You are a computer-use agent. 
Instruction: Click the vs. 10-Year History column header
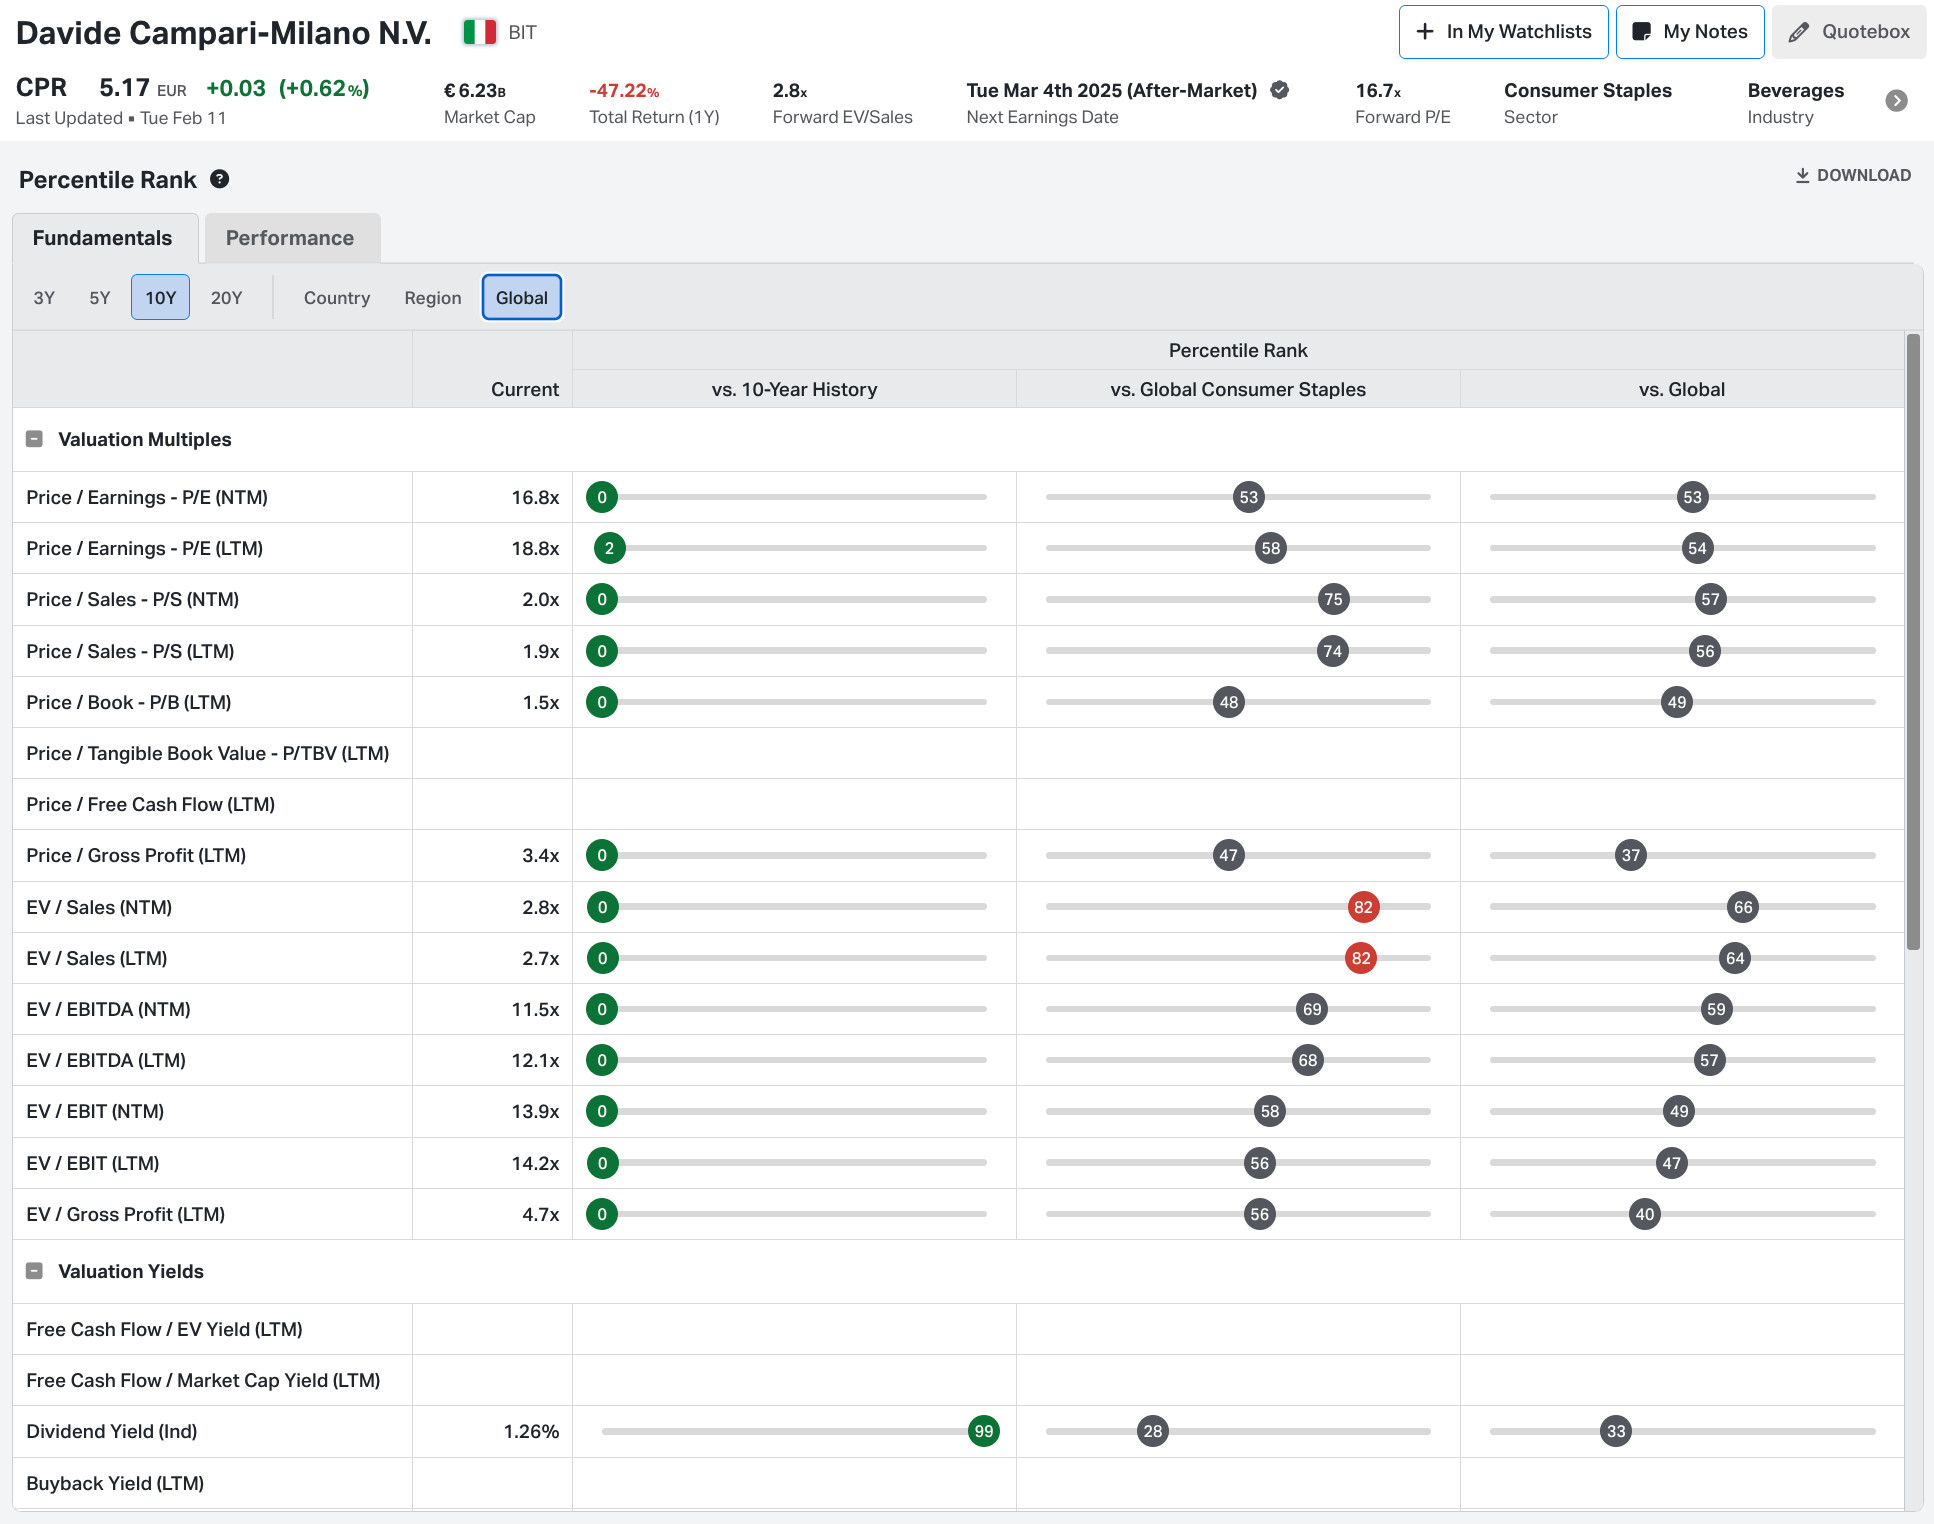coord(794,389)
